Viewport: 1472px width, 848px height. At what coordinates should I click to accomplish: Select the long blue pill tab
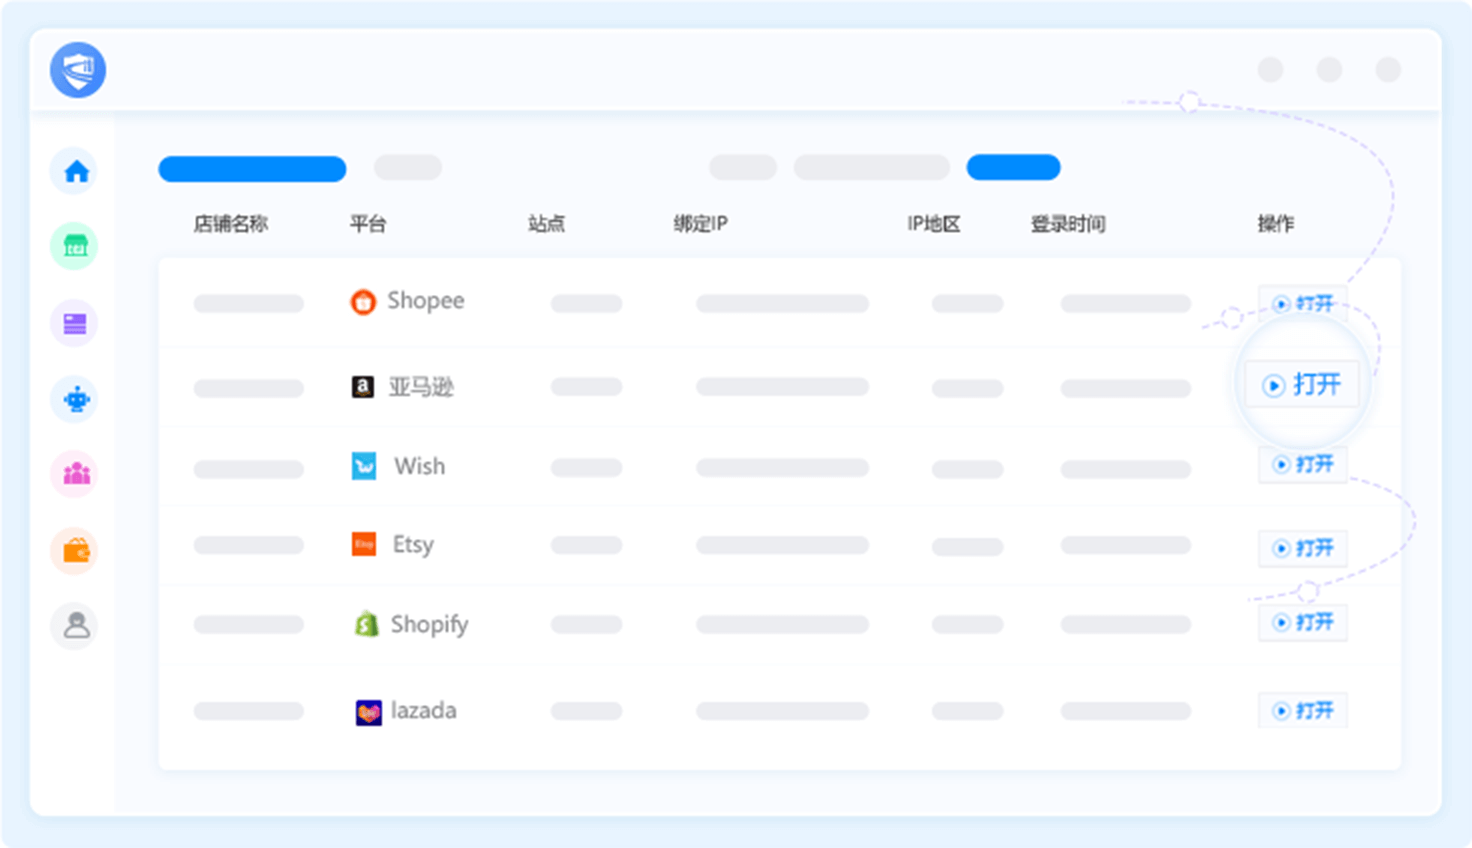pos(252,169)
